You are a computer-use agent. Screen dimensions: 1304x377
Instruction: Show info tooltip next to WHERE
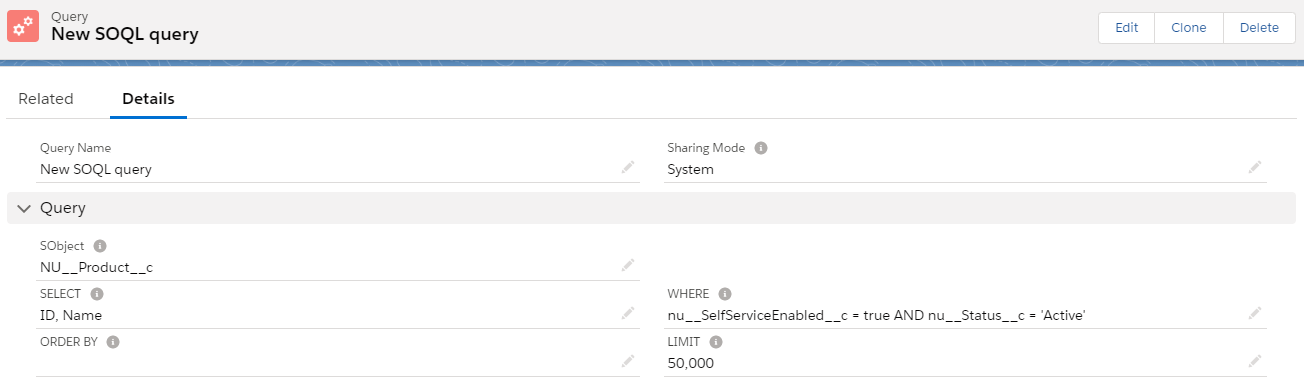coord(725,294)
